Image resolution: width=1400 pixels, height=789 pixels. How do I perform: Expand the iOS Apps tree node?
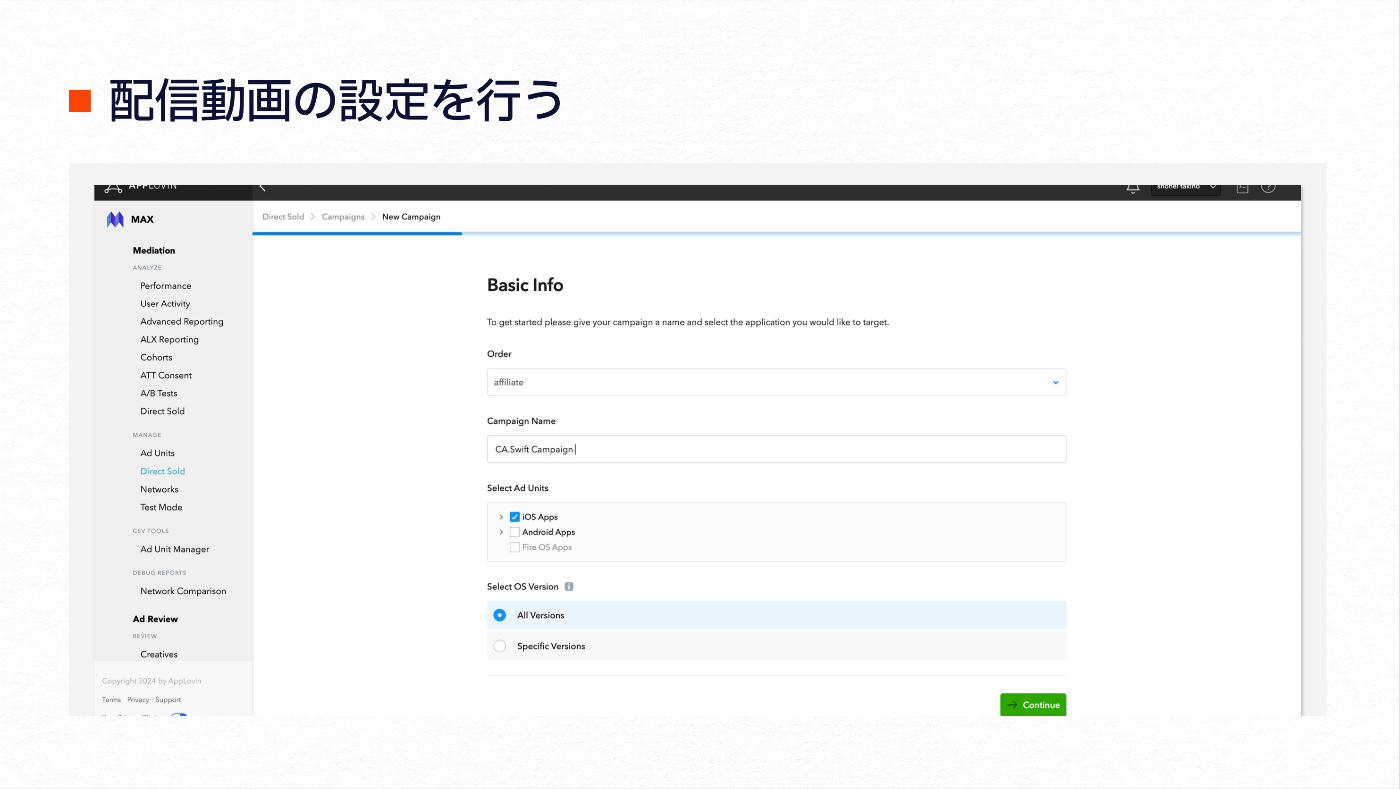click(501, 517)
